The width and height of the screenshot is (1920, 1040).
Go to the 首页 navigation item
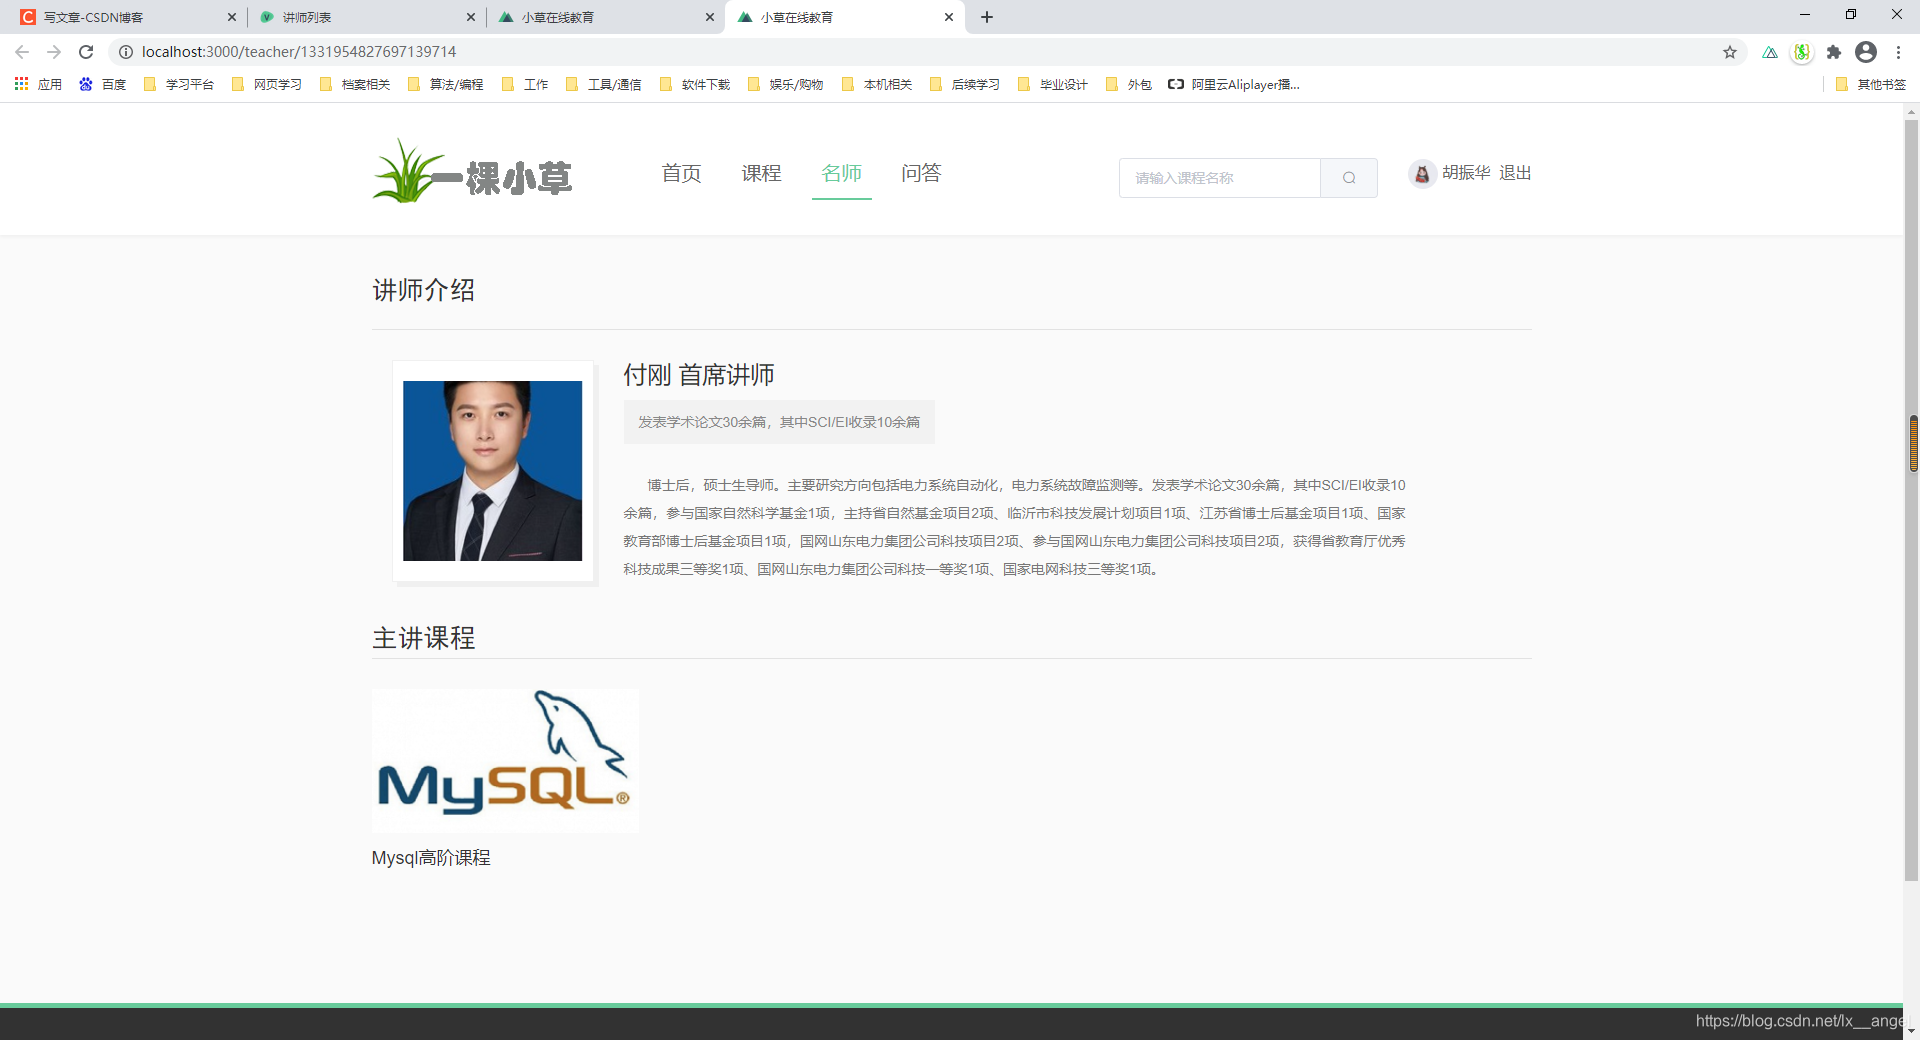(682, 173)
